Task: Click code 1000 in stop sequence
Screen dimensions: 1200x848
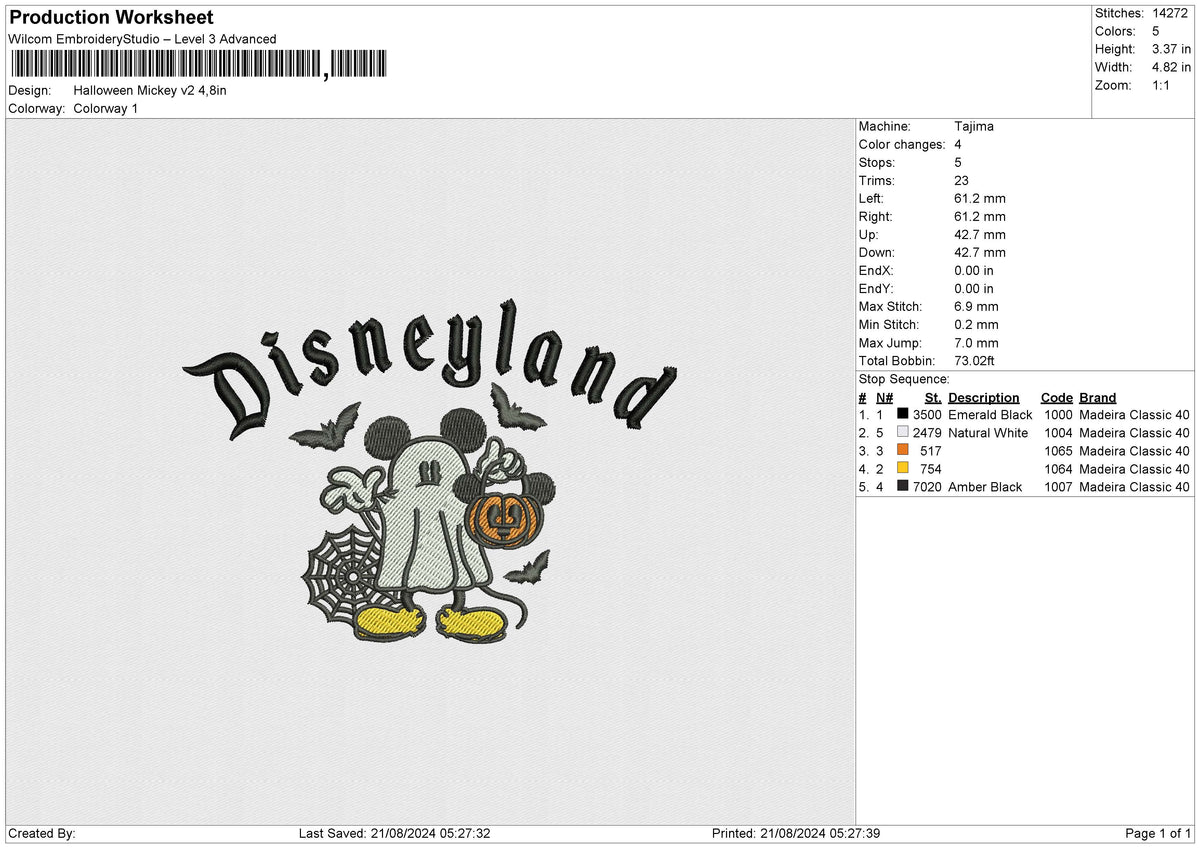Action: (1058, 415)
